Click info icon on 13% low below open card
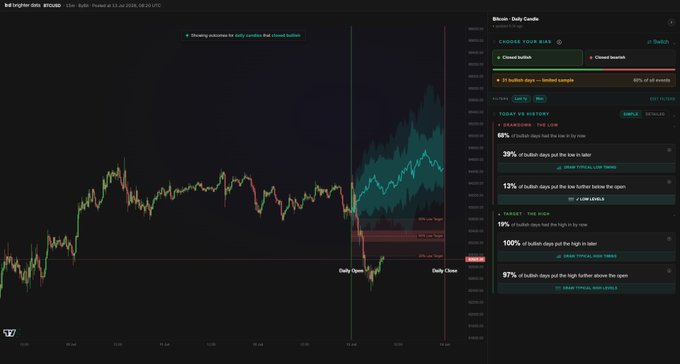 coord(669,182)
